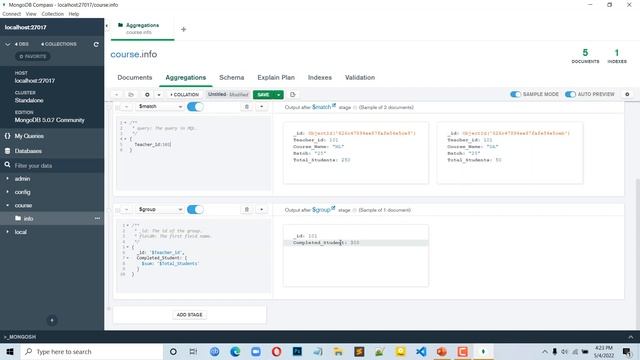
Task: Click the create database plus button in sidebar
Action: click(52, 320)
